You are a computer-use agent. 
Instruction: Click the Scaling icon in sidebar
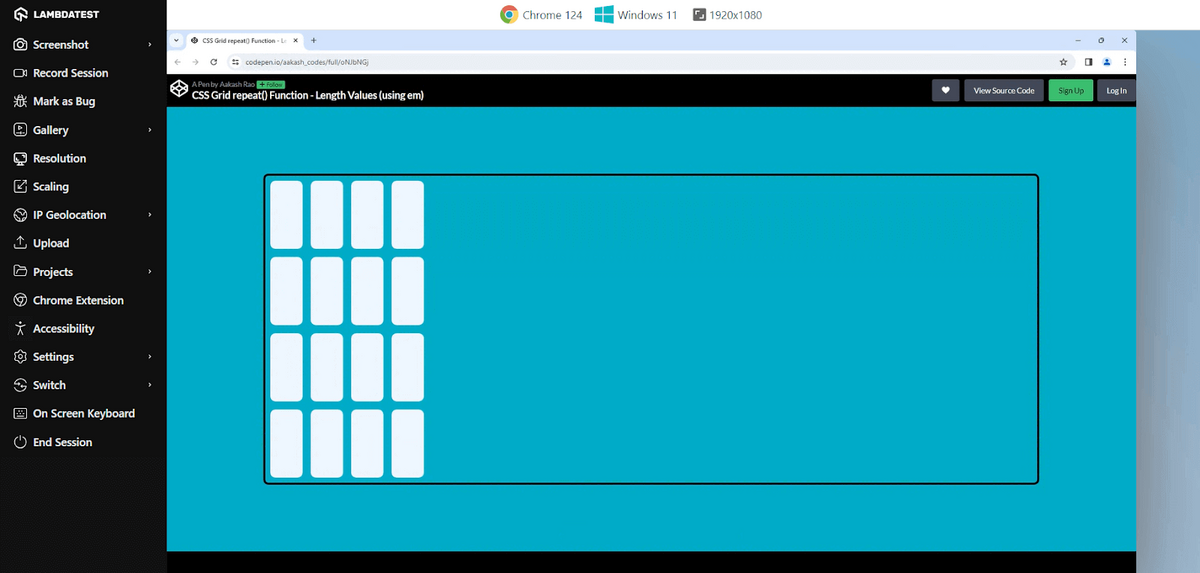(x=20, y=186)
